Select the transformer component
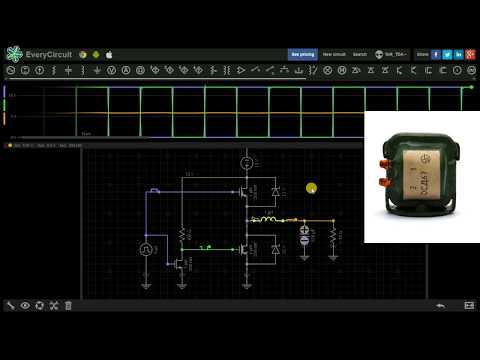The height and width of the screenshot is (360, 480). (227, 70)
